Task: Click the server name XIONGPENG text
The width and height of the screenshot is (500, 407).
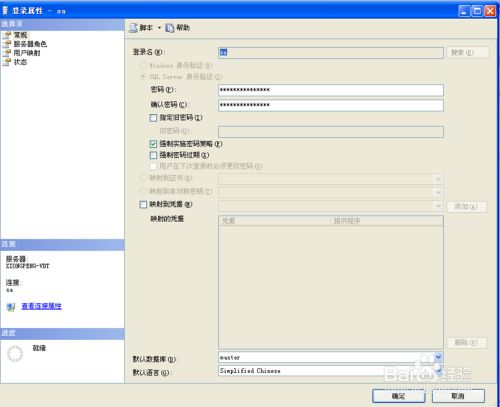Action: pyautogui.click(x=28, y=266)
